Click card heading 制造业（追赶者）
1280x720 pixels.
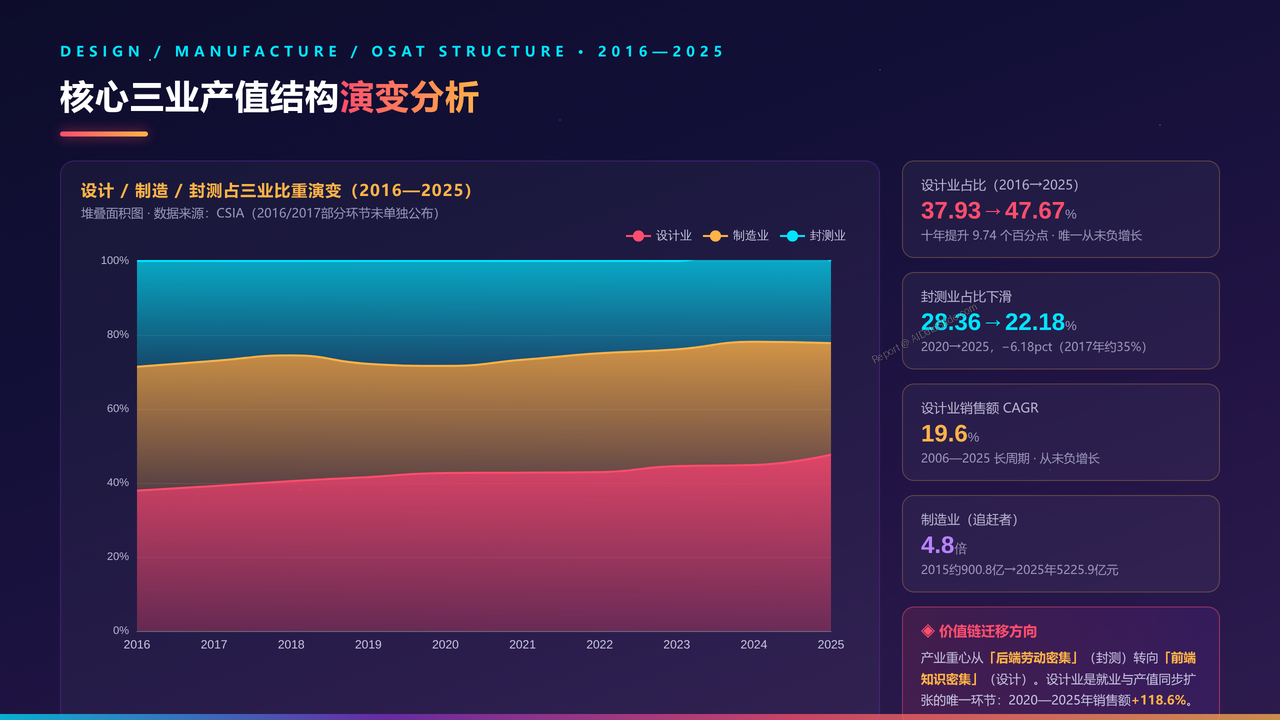tap(970, 520)
